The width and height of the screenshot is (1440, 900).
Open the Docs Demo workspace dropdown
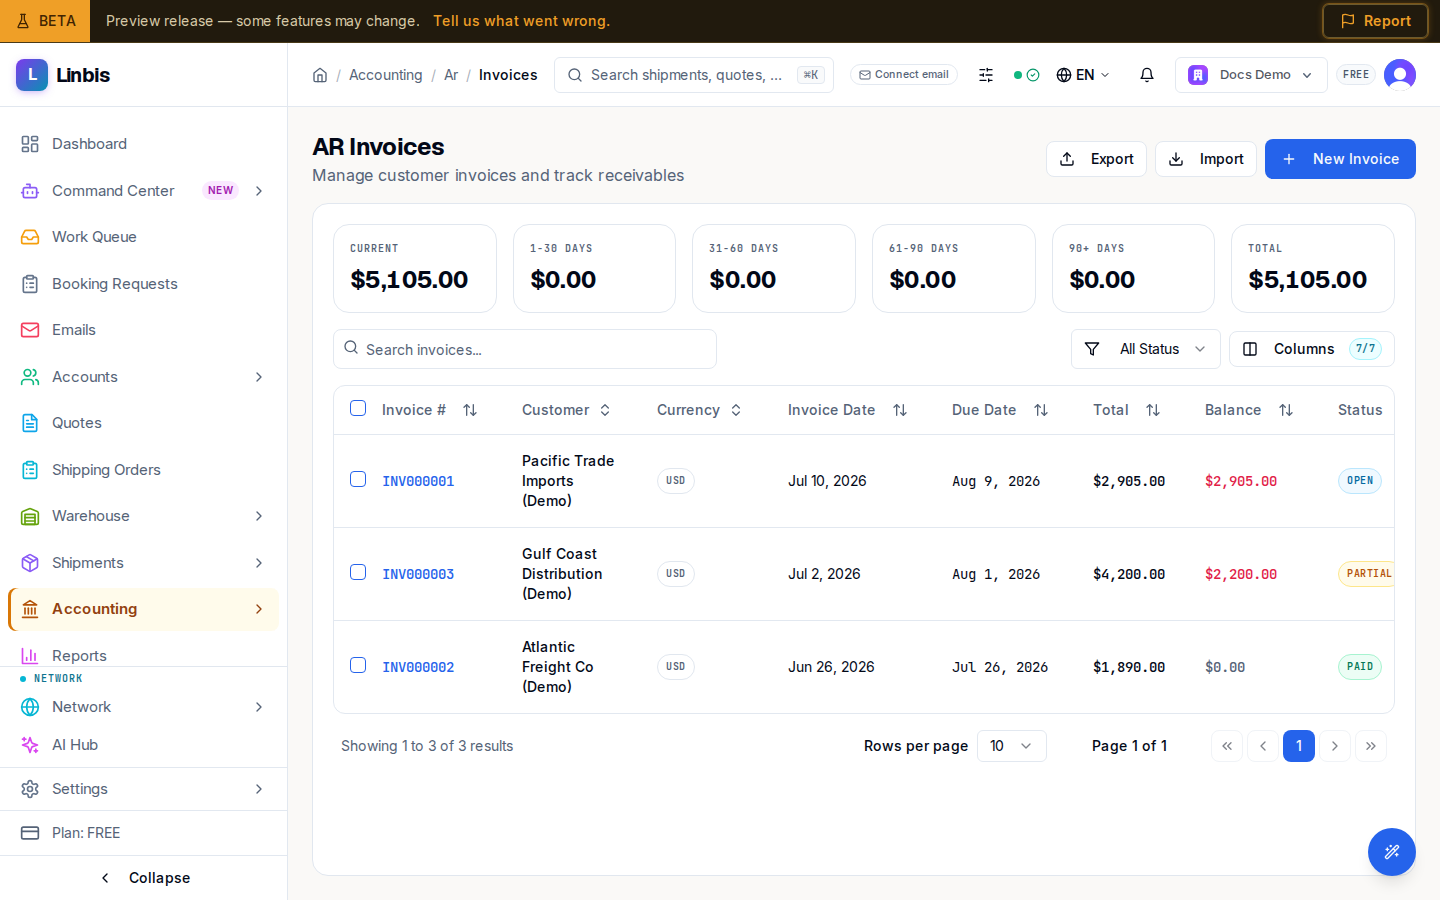coord(1251,75)
